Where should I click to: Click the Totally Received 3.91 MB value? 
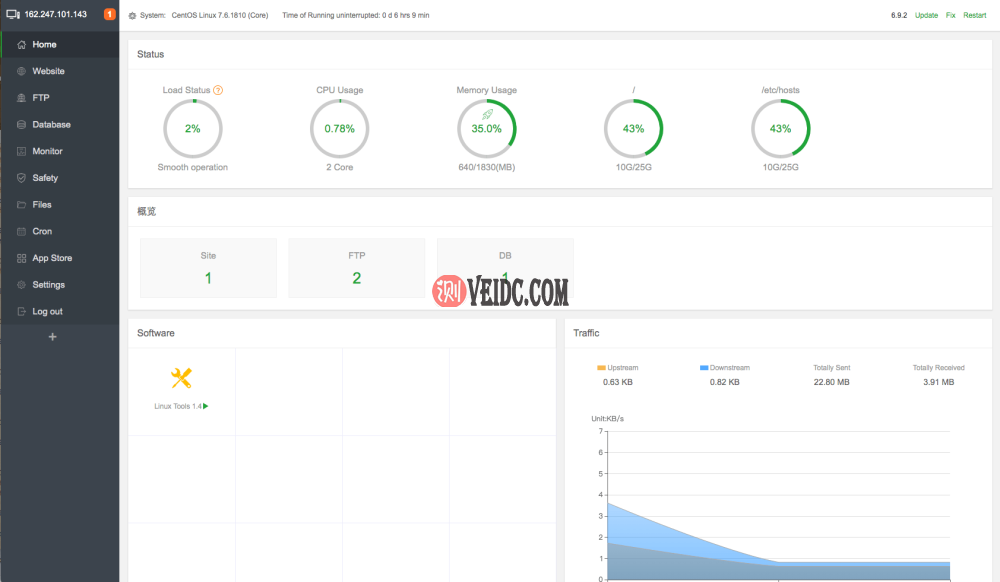tap(938, 382)
